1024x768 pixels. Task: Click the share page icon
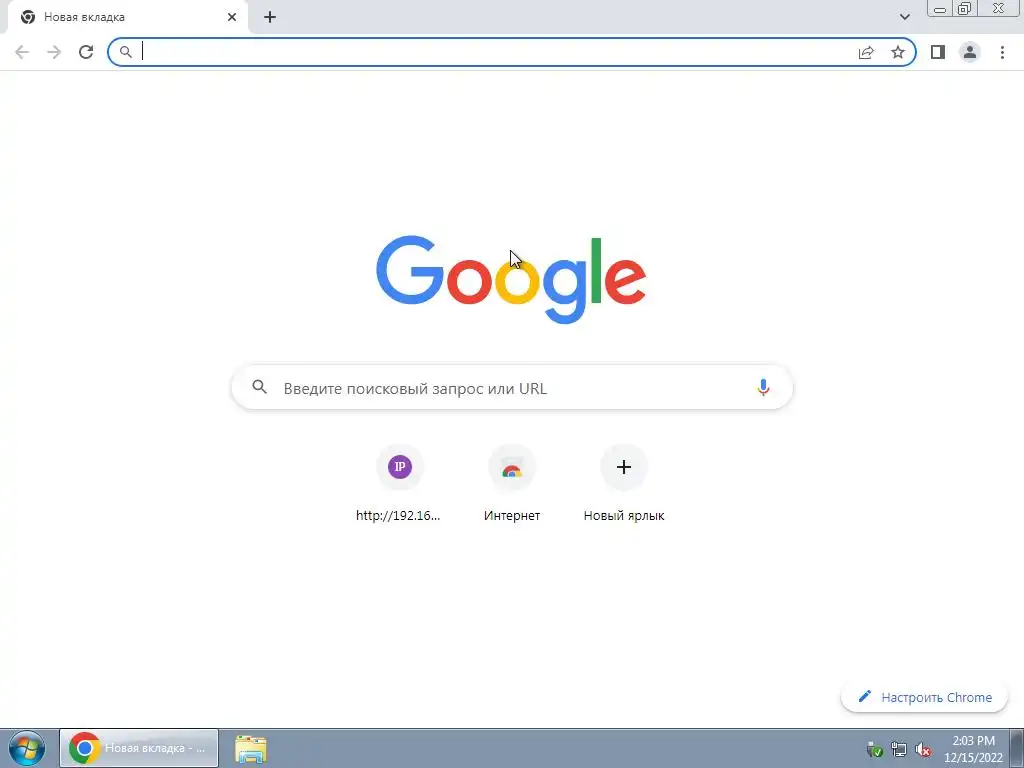click(866, 52)
